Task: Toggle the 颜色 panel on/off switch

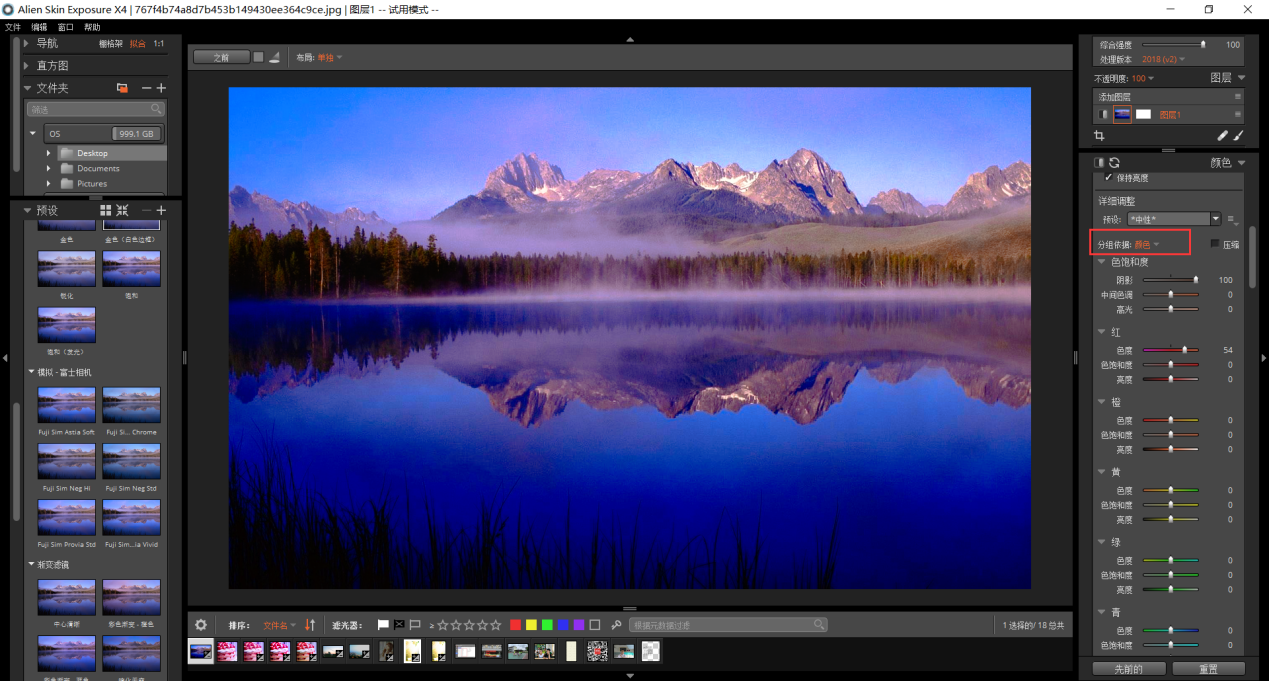Action: coord(1099,162)
